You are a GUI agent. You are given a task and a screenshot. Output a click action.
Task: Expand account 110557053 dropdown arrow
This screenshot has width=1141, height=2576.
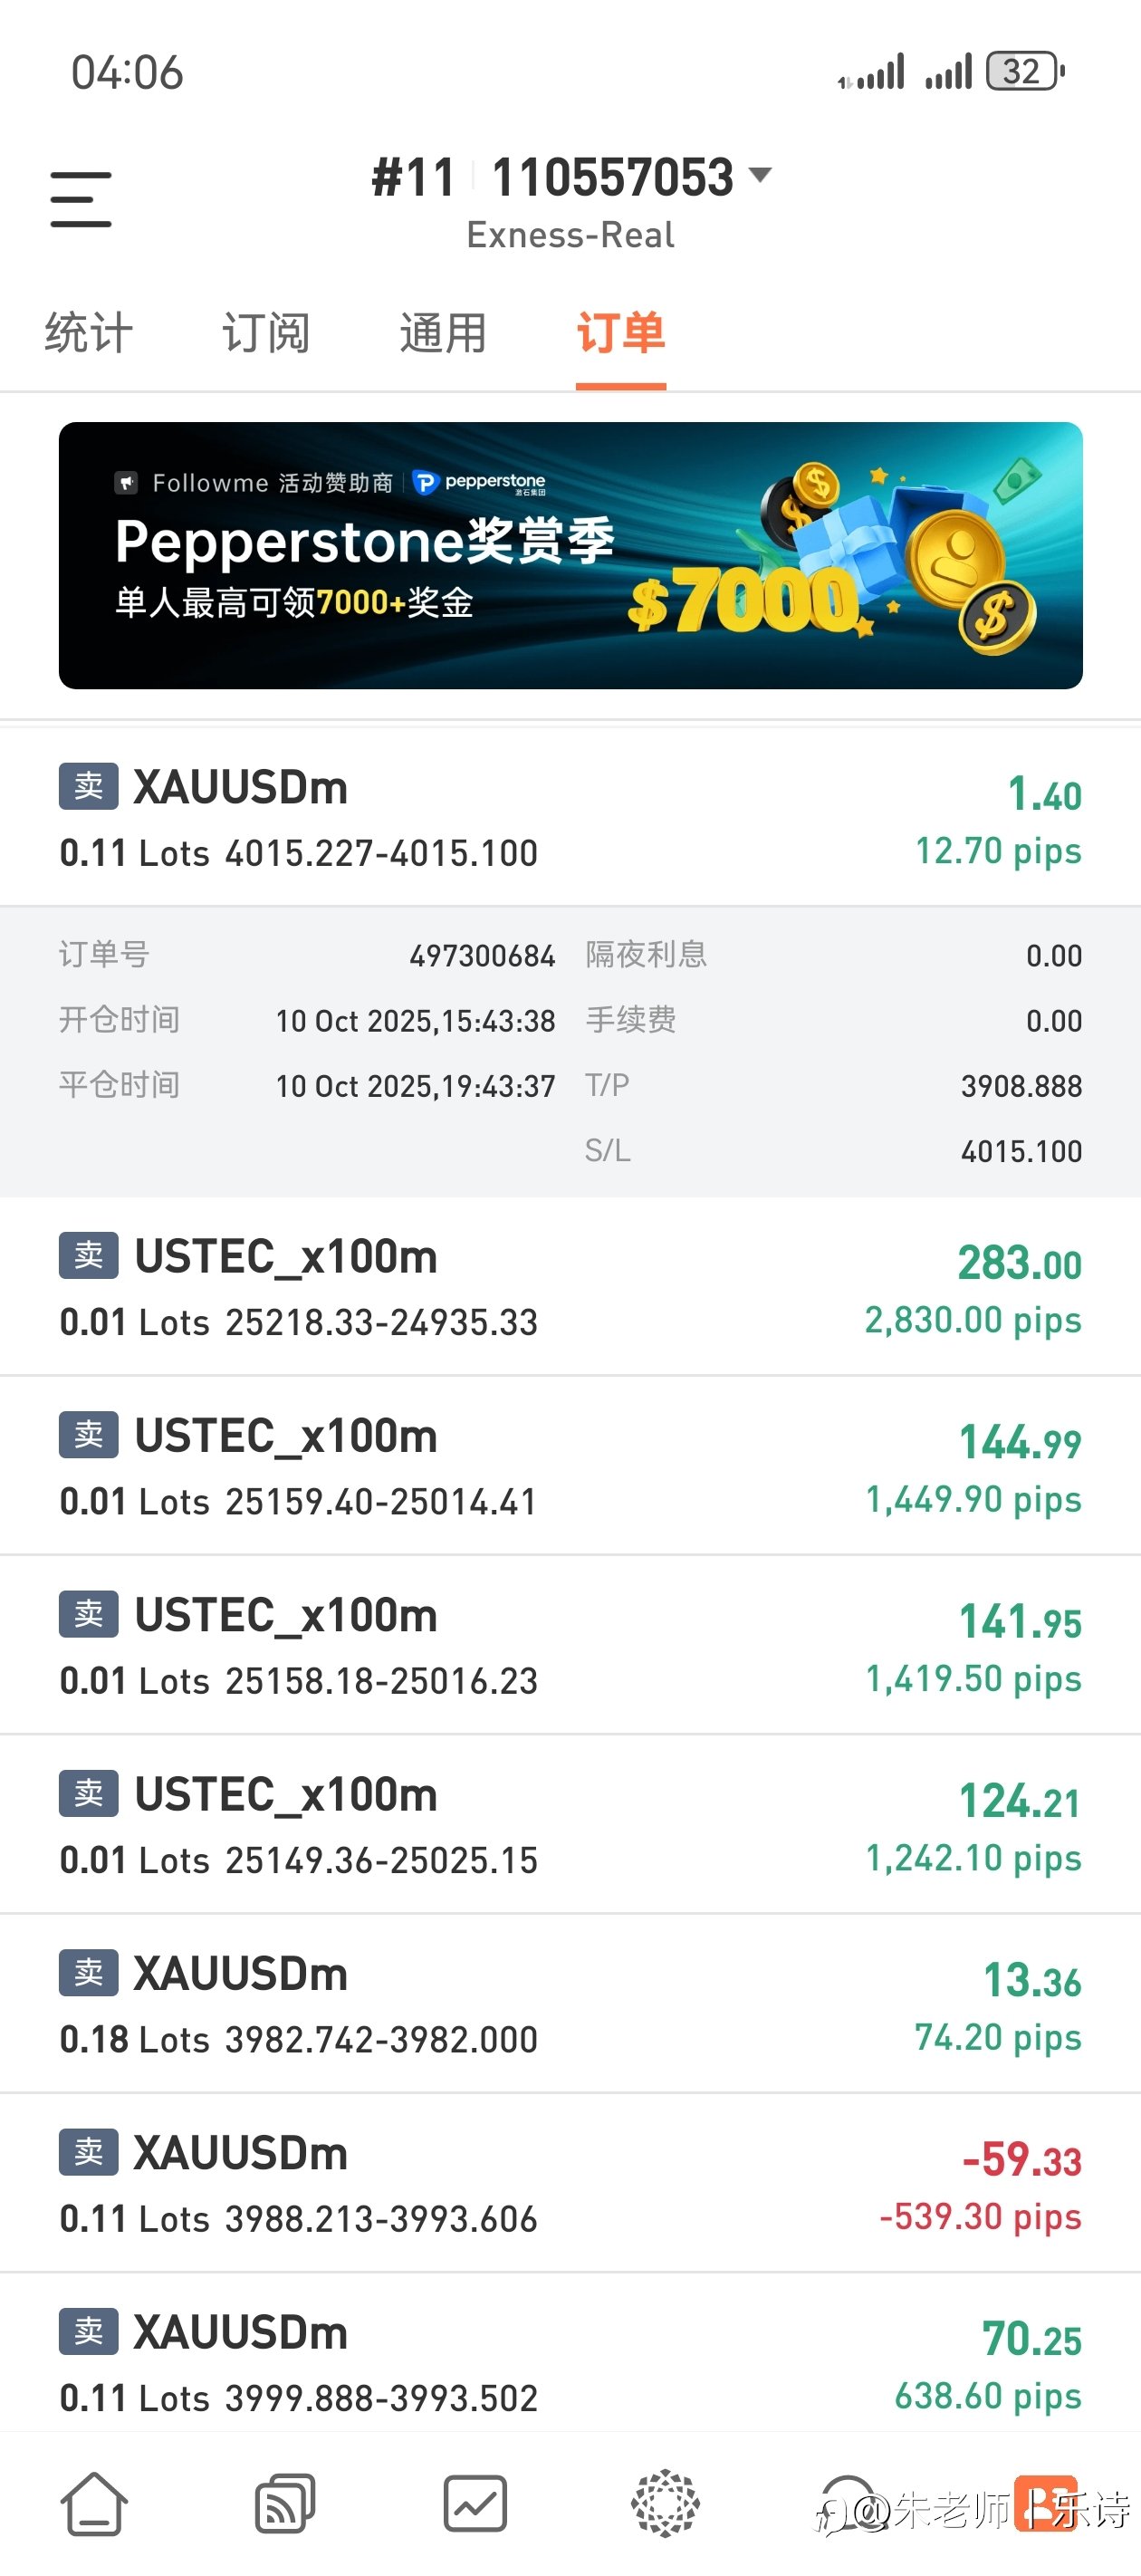pos(761,176)
